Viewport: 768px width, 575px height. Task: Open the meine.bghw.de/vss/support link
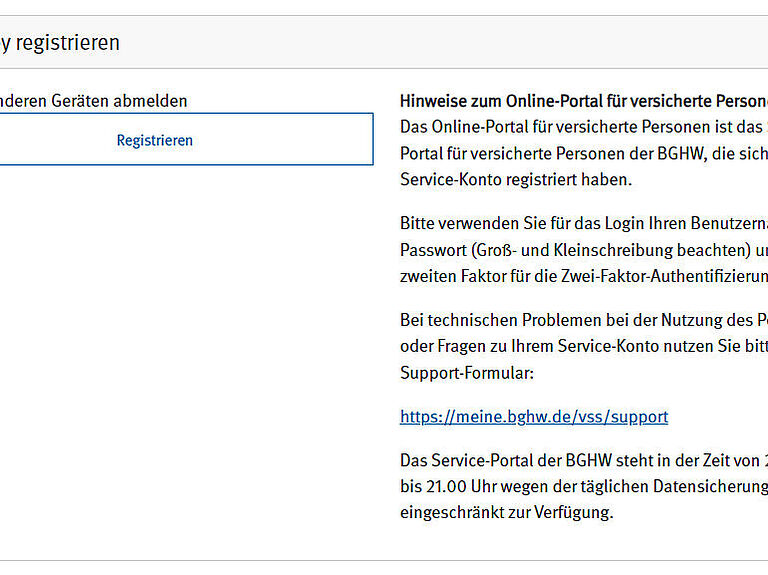(533, 417)
